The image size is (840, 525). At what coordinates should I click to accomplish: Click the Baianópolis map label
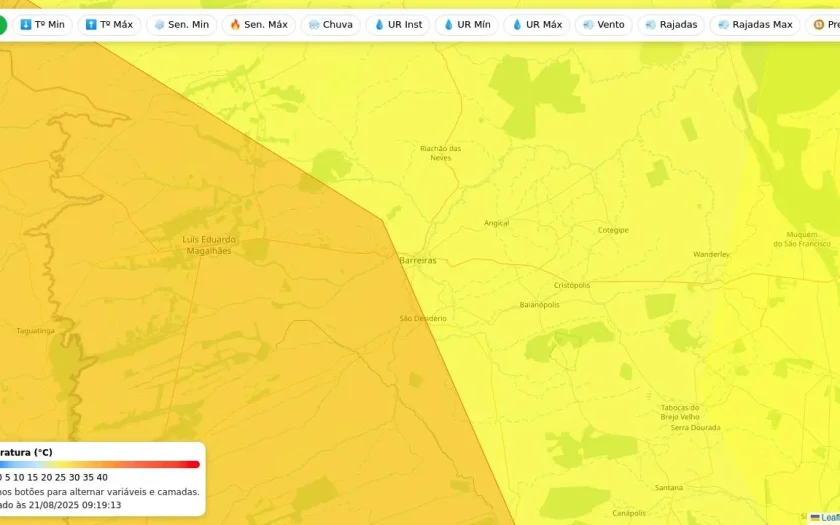tap(539, 304)
